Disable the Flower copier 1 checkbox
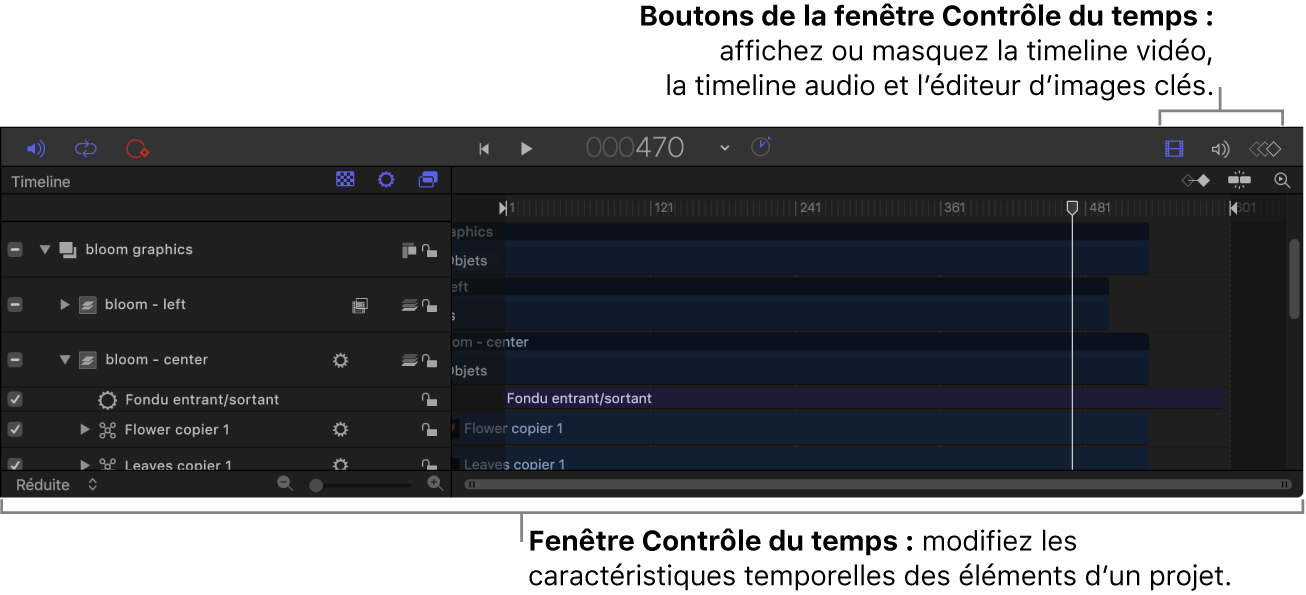The height and width of the screenshot is (595, 1306). tap(14, 429)
